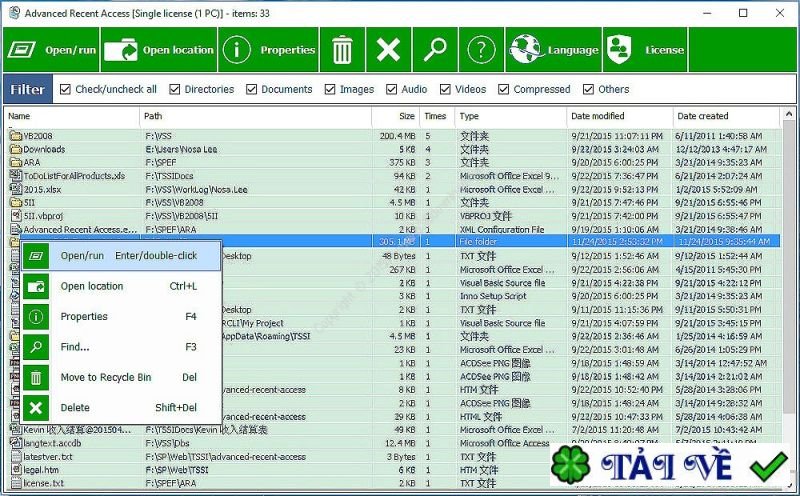Image resolution: width=800 pixels, height=496 pixels.
Task: Select the latestver.txt file name
Action: (x=48, y=456)
